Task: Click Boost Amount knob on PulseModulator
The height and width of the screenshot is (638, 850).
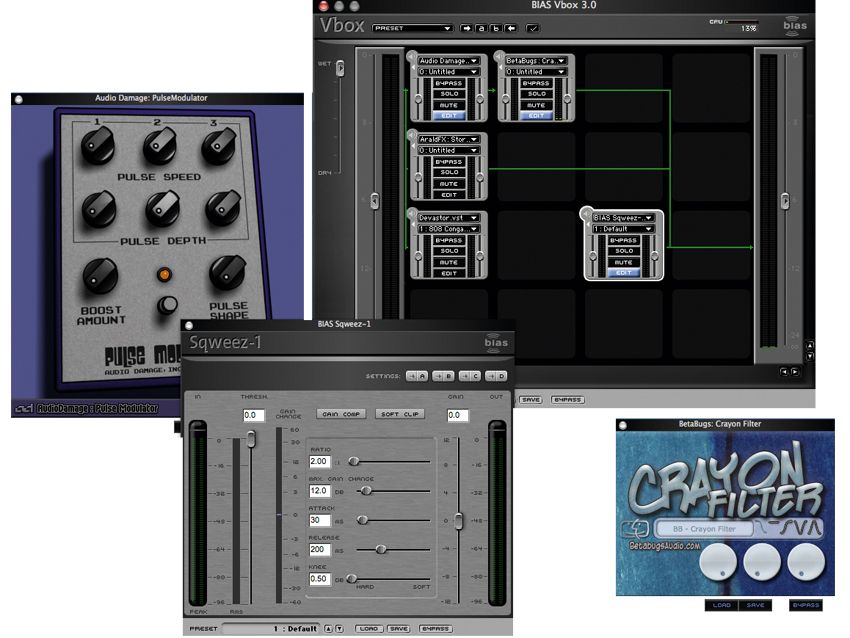Action: pos(100,276)
